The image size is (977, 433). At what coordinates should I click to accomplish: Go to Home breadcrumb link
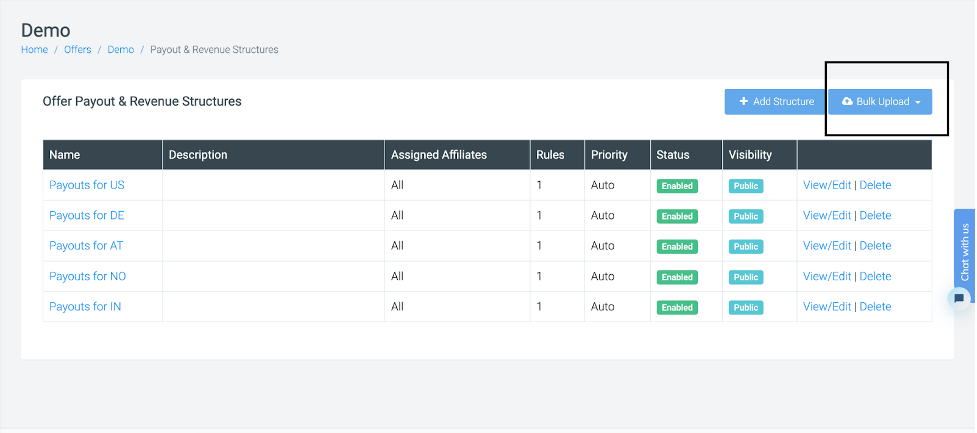34,49
